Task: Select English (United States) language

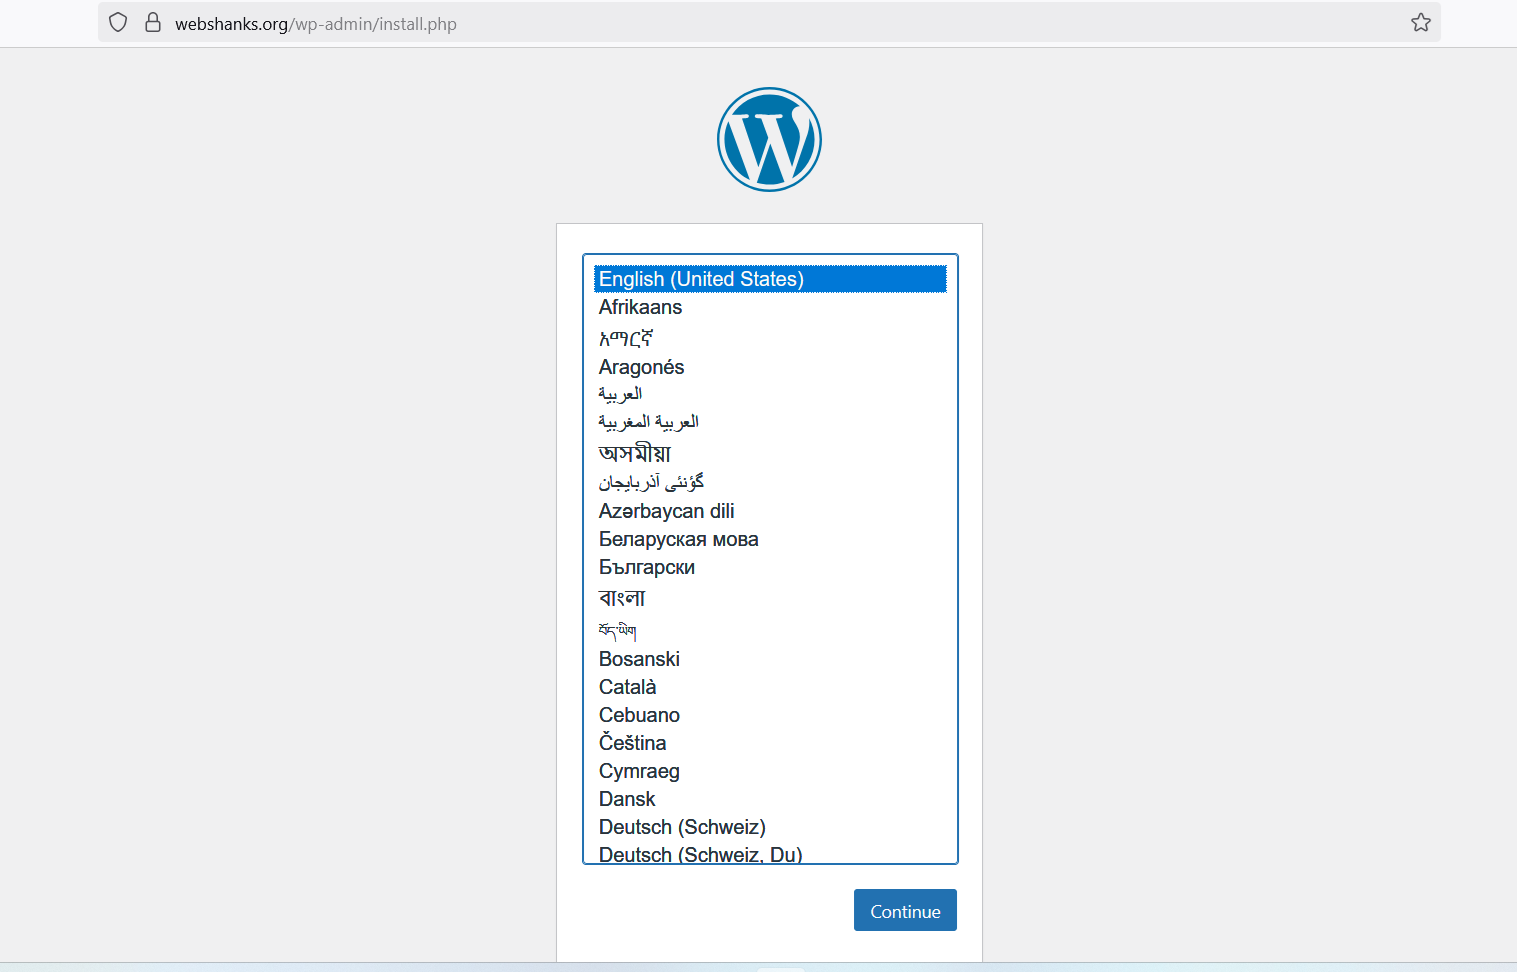Action: [770, 279]
